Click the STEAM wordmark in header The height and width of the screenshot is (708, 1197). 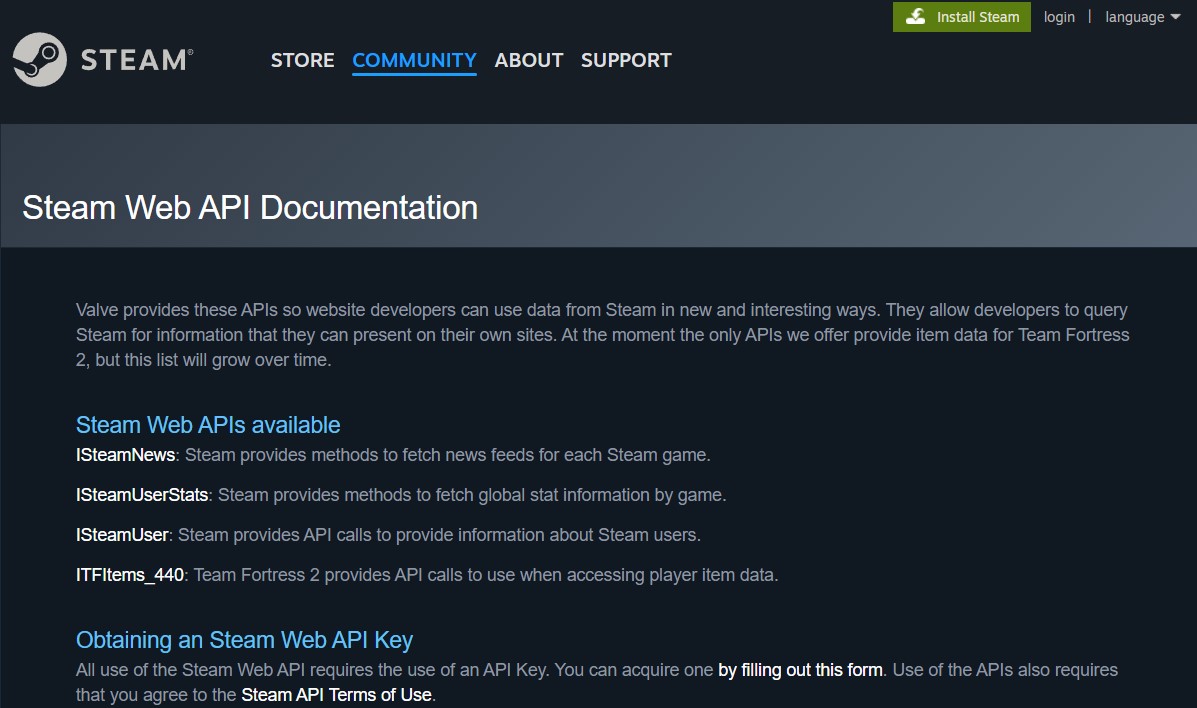click(x=137, y=60)
